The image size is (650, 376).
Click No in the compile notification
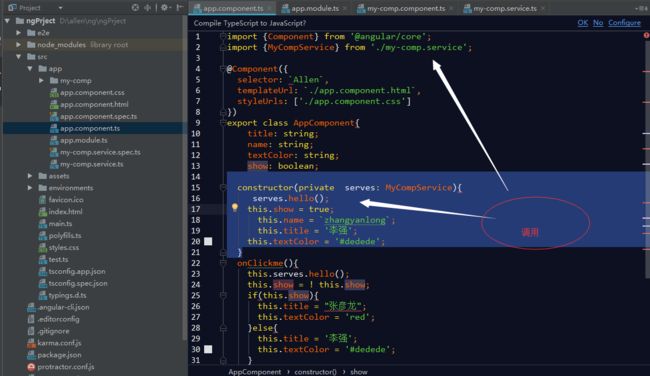tap(598, 23)
